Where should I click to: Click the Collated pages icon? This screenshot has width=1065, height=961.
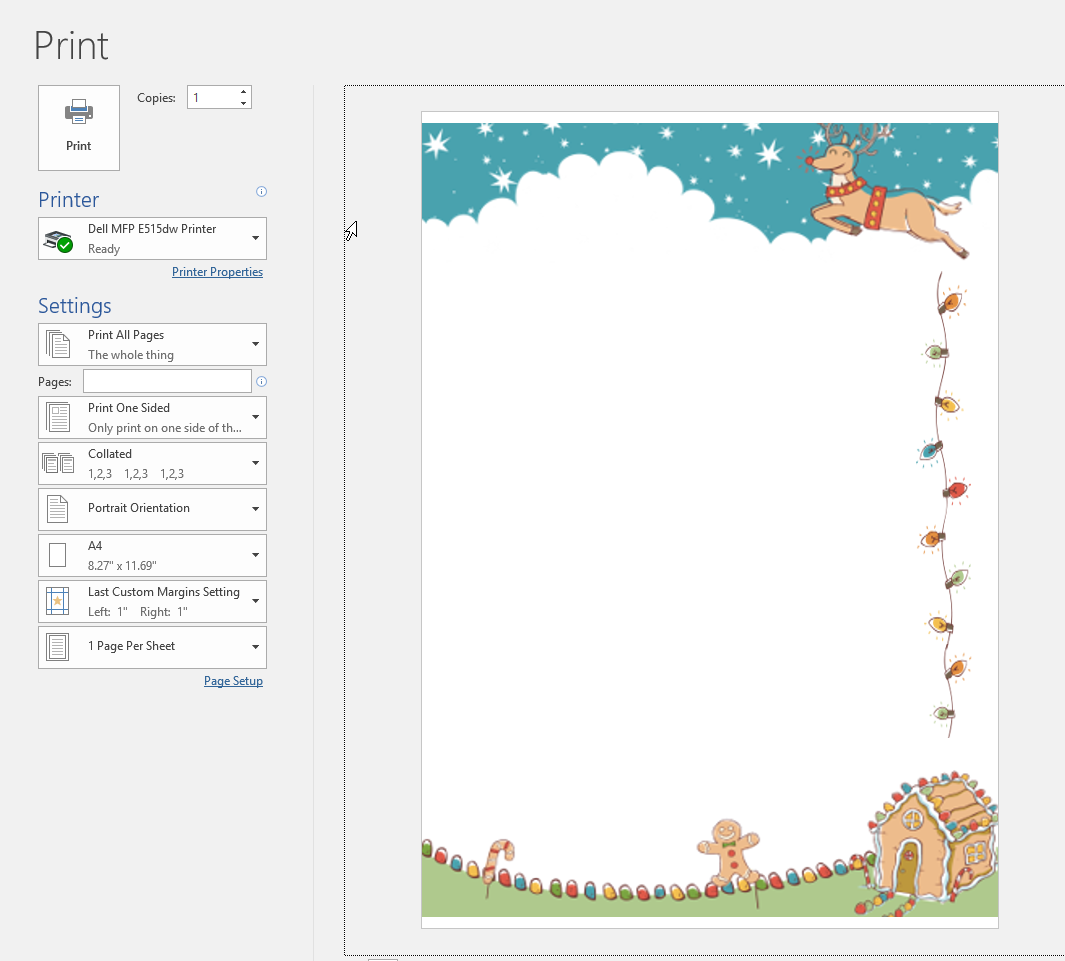(59, 463)
